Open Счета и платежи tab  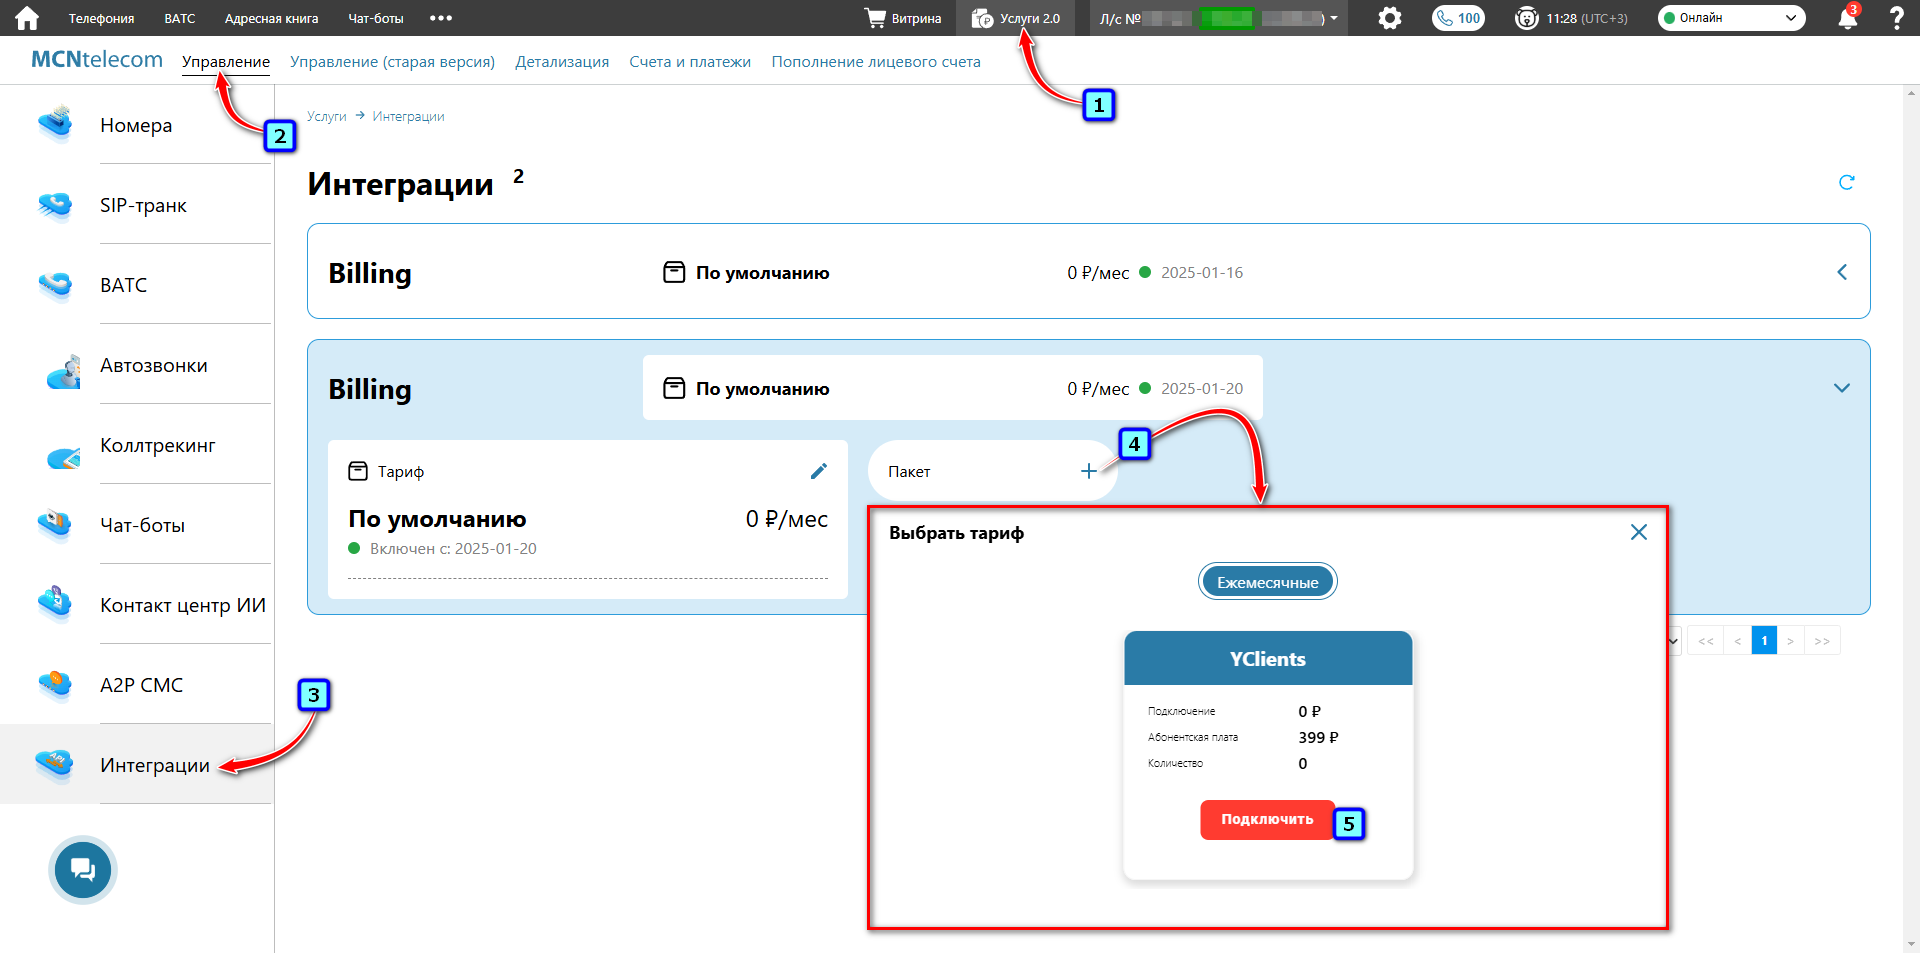(x=690, y=62)
